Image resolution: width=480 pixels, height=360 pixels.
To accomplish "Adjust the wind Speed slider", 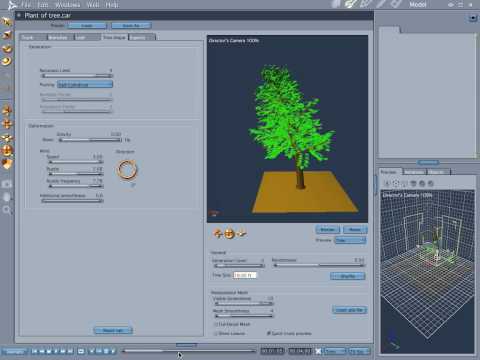I will coord(76,162).
